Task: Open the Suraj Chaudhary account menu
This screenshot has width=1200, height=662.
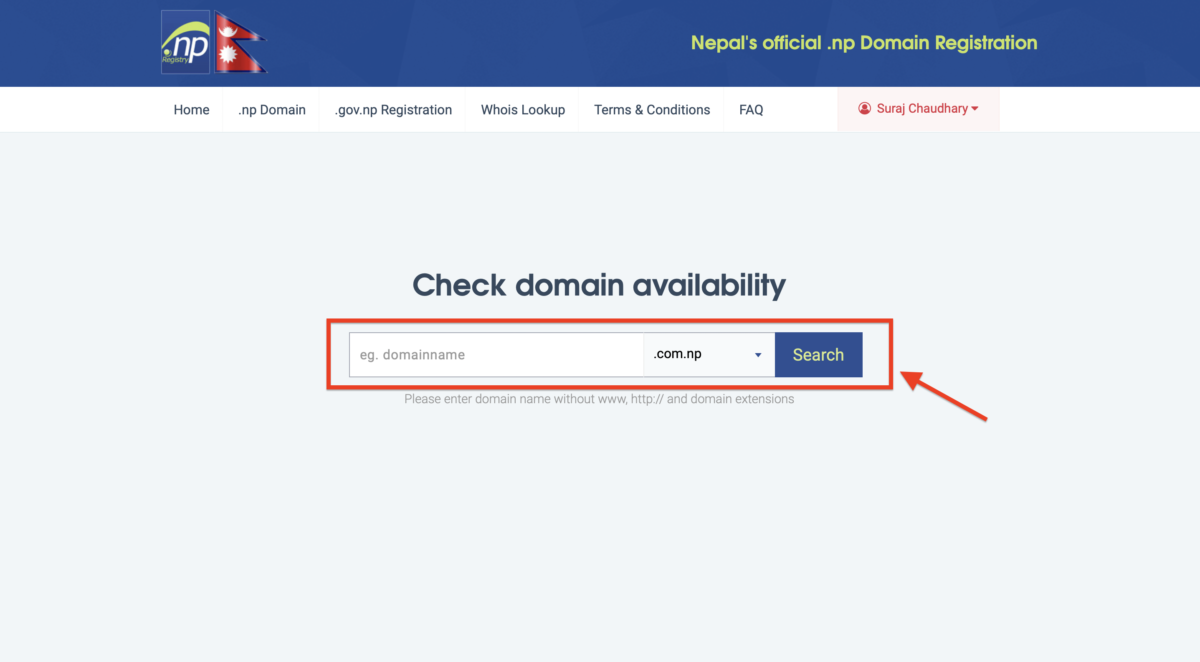Action: (918, 108)
